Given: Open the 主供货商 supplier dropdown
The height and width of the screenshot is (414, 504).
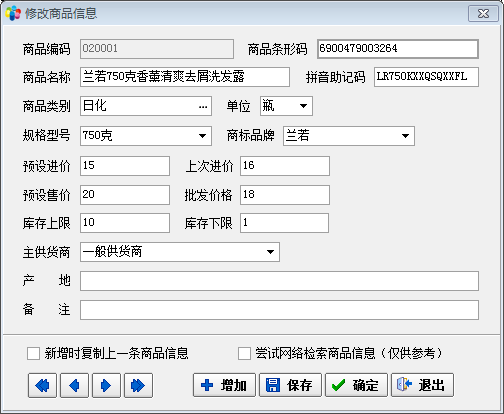Looking at the screenshot, I should tap(270, 252).
